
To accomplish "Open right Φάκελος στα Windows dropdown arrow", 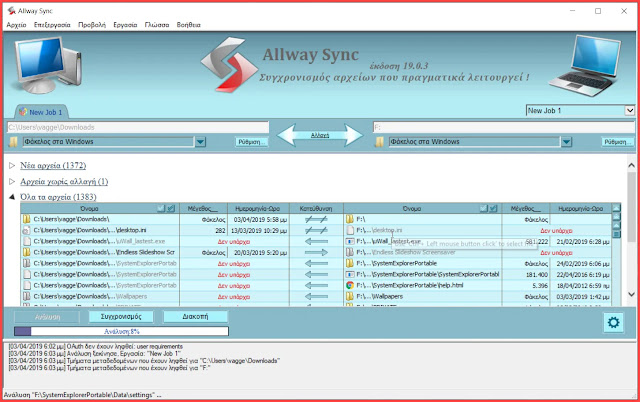I will (566, 142).
